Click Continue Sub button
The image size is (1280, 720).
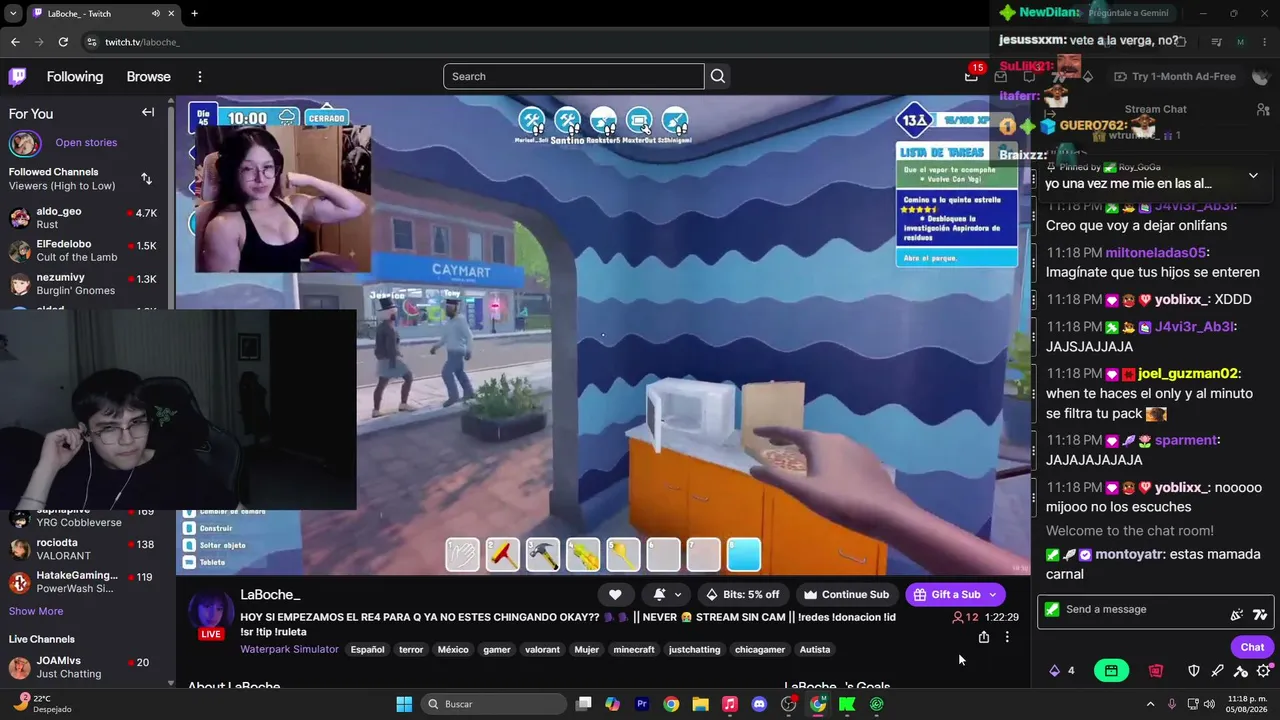coord(845,594)
